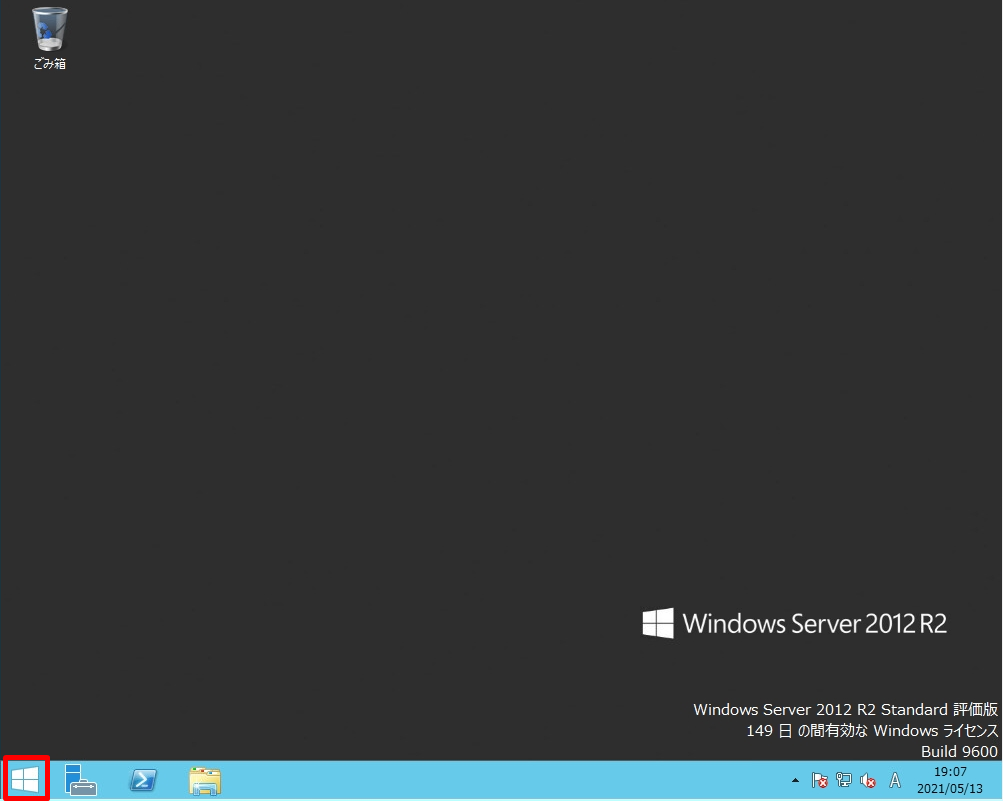Click the muted speaker volume icon
The height and width of the screenshot is (801, 1003).
[868, 780]
